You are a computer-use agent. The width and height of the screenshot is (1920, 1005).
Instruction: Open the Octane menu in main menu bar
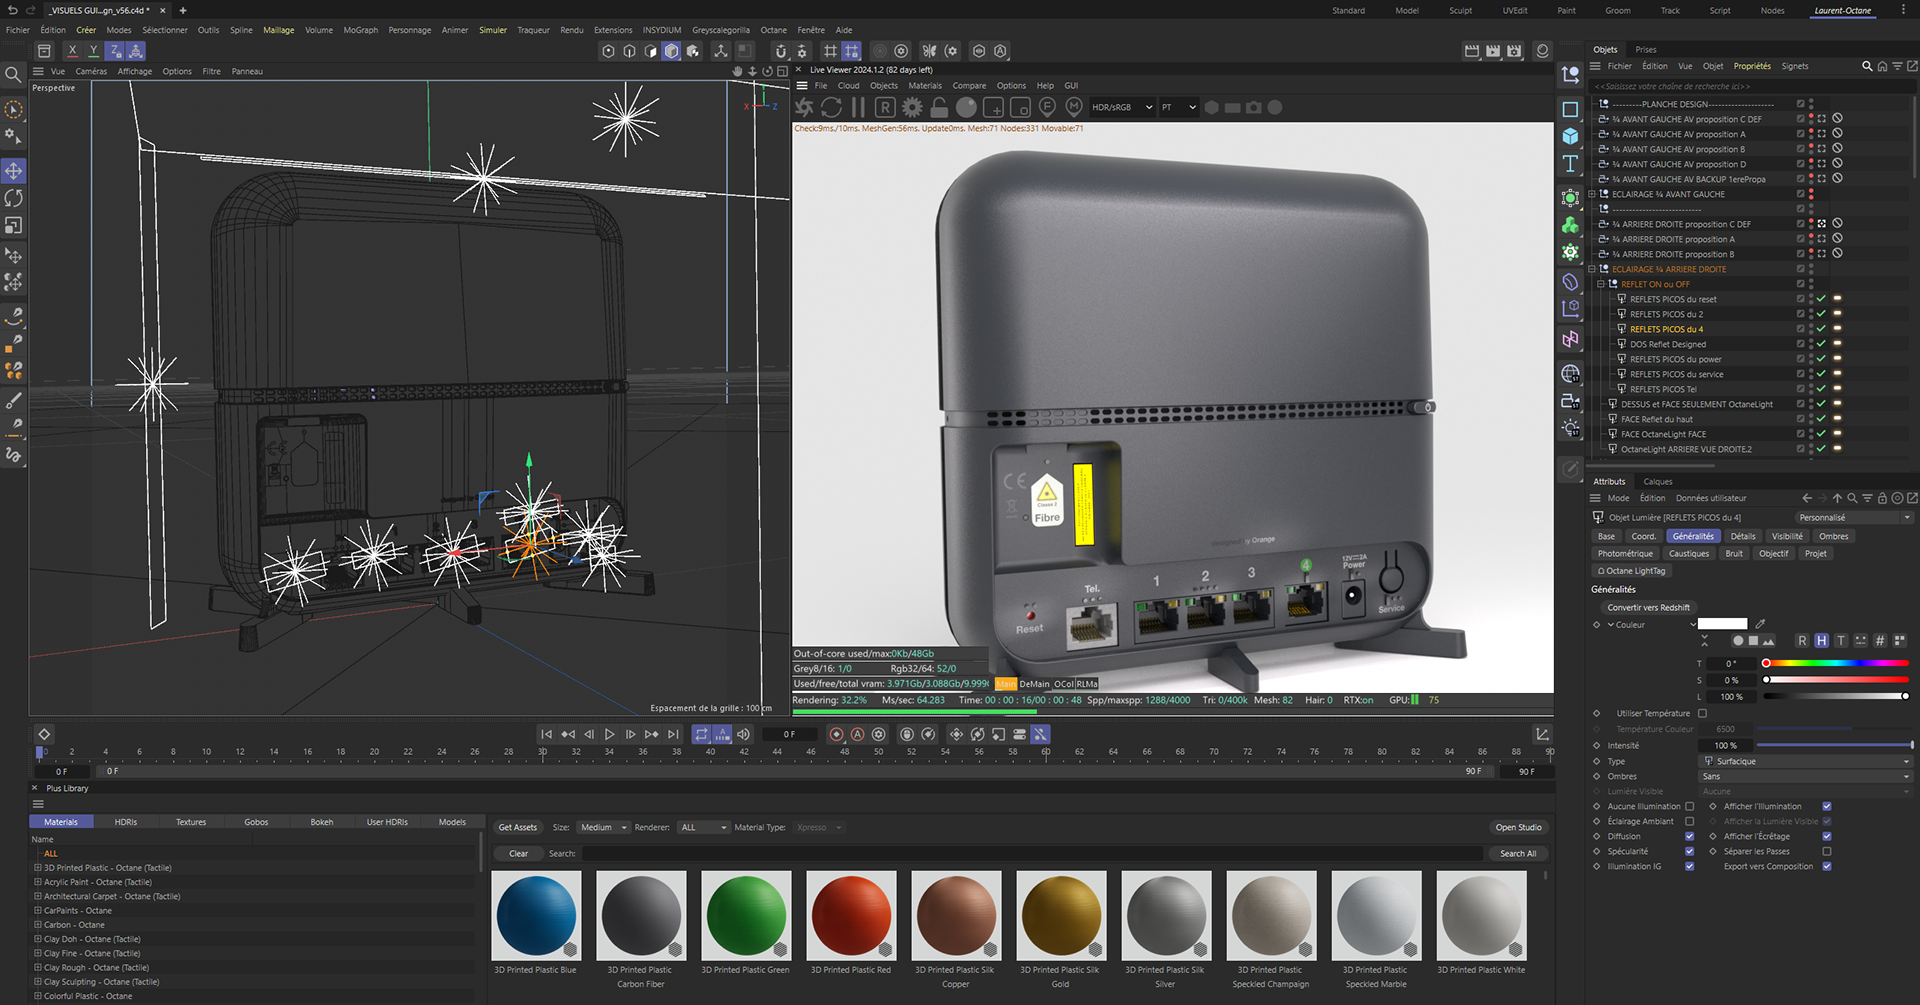click(x=773, y=30)
